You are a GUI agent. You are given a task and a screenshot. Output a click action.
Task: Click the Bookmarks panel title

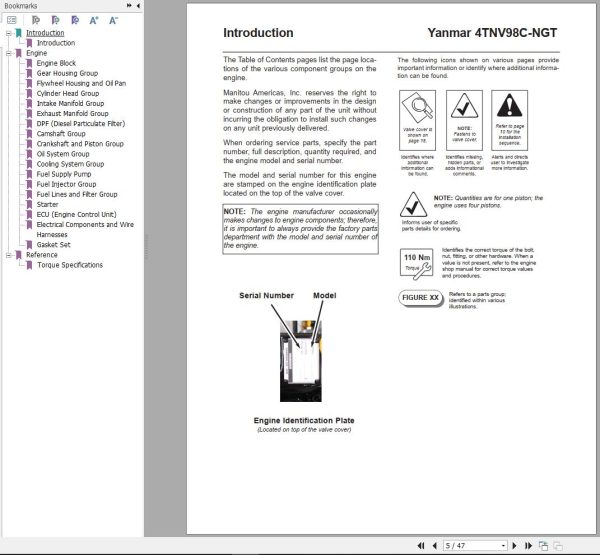21,6
